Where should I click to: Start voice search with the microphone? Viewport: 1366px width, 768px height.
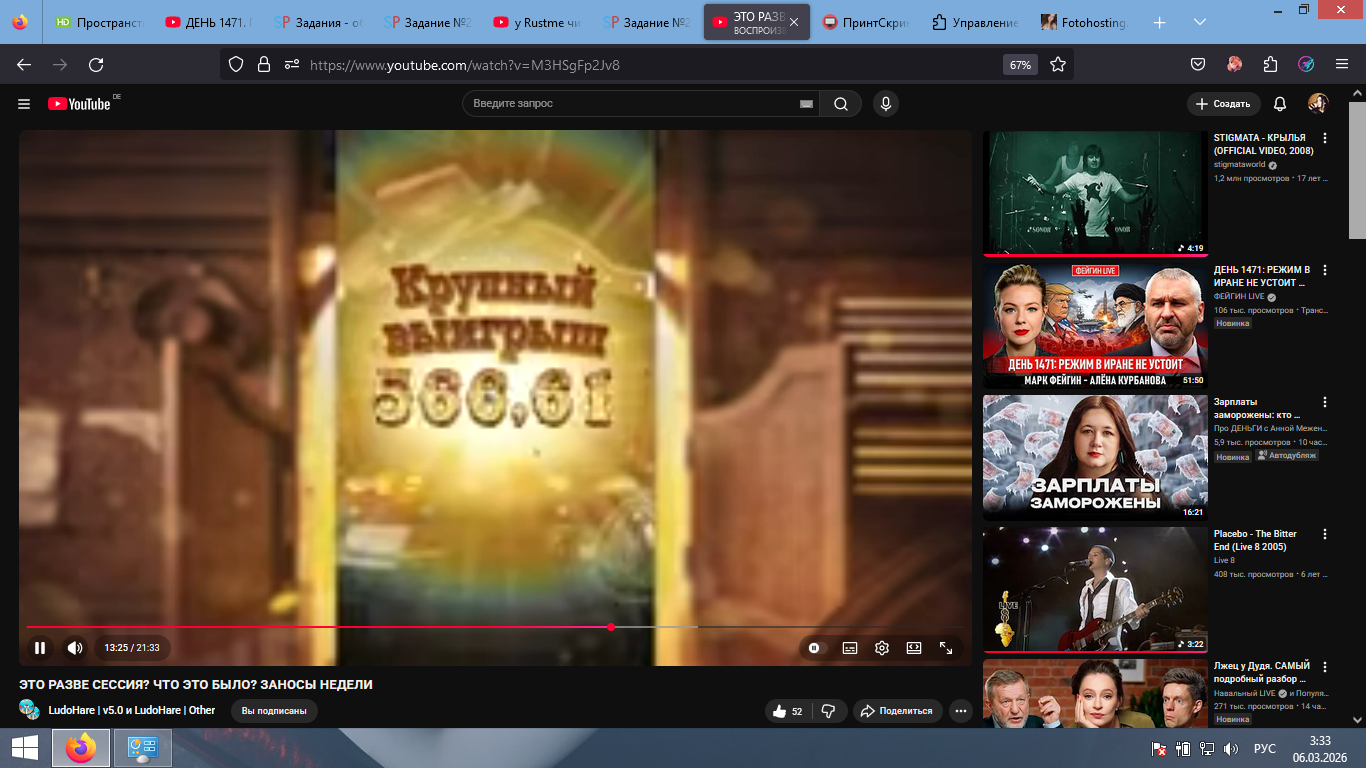click(x=885, y=104)
